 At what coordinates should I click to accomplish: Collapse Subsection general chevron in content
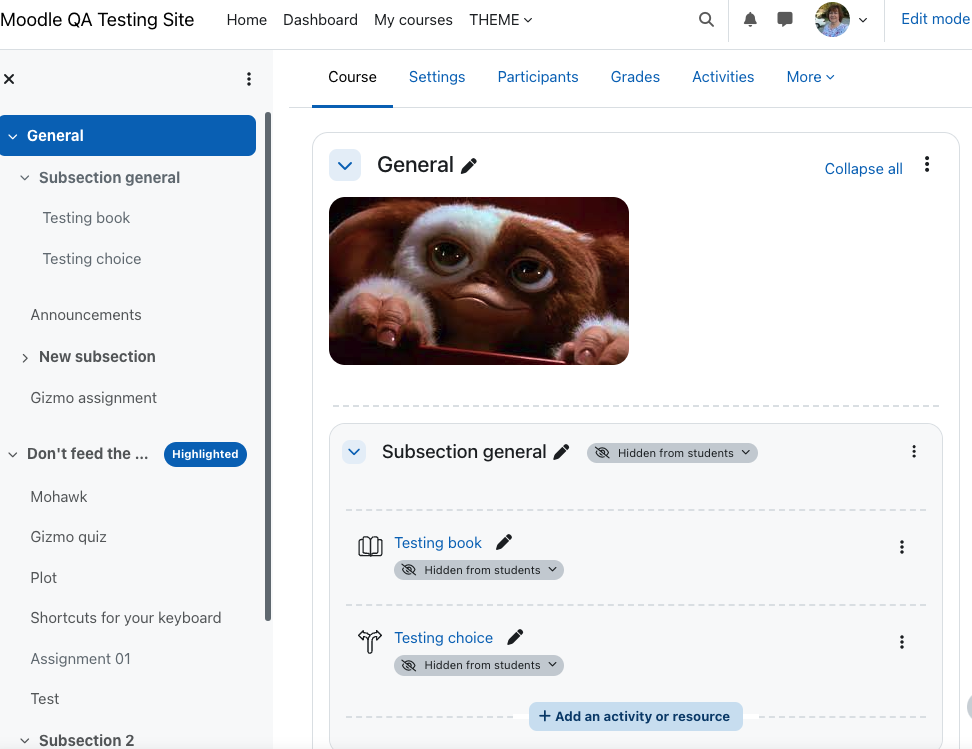pyautogui.click(x=354, y=452)
